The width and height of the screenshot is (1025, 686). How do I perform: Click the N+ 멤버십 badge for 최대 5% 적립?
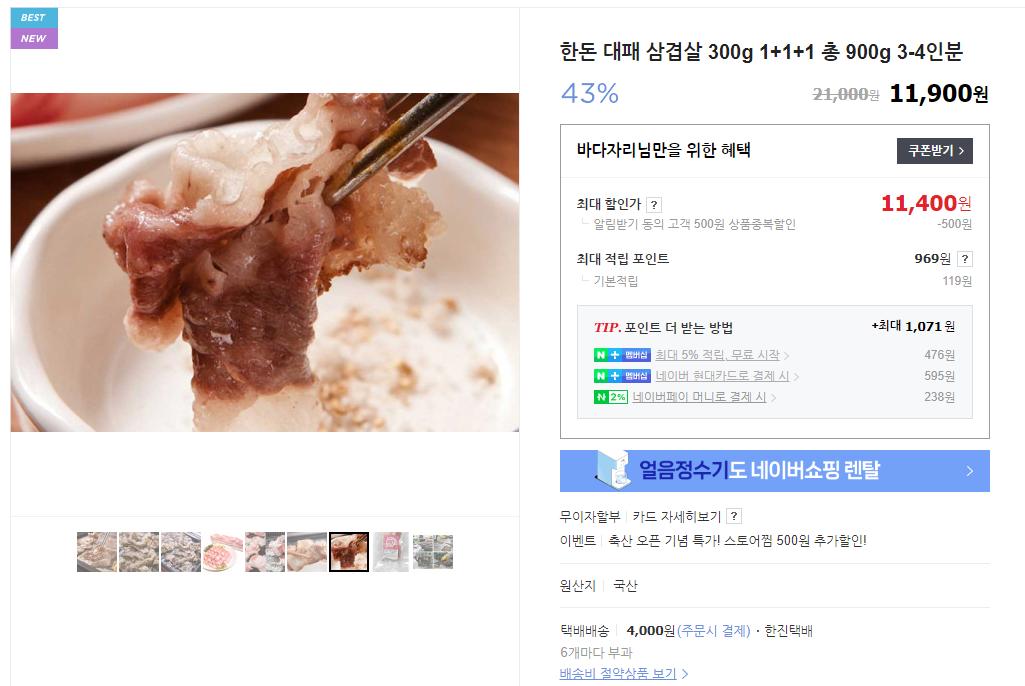coord(622,355)
